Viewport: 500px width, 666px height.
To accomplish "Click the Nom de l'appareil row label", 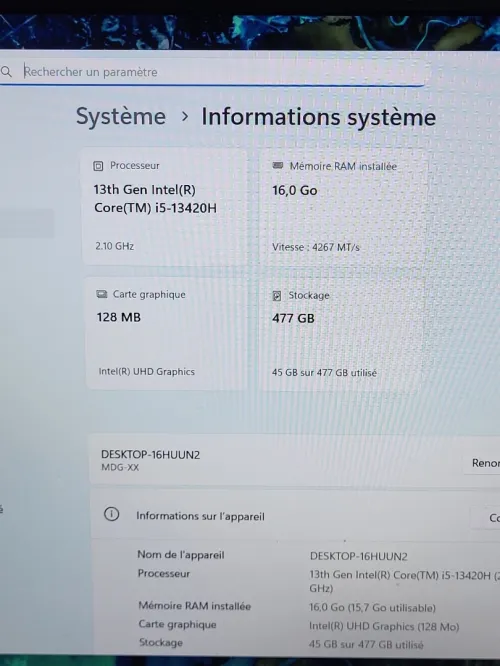I will (x=181, y=555).
